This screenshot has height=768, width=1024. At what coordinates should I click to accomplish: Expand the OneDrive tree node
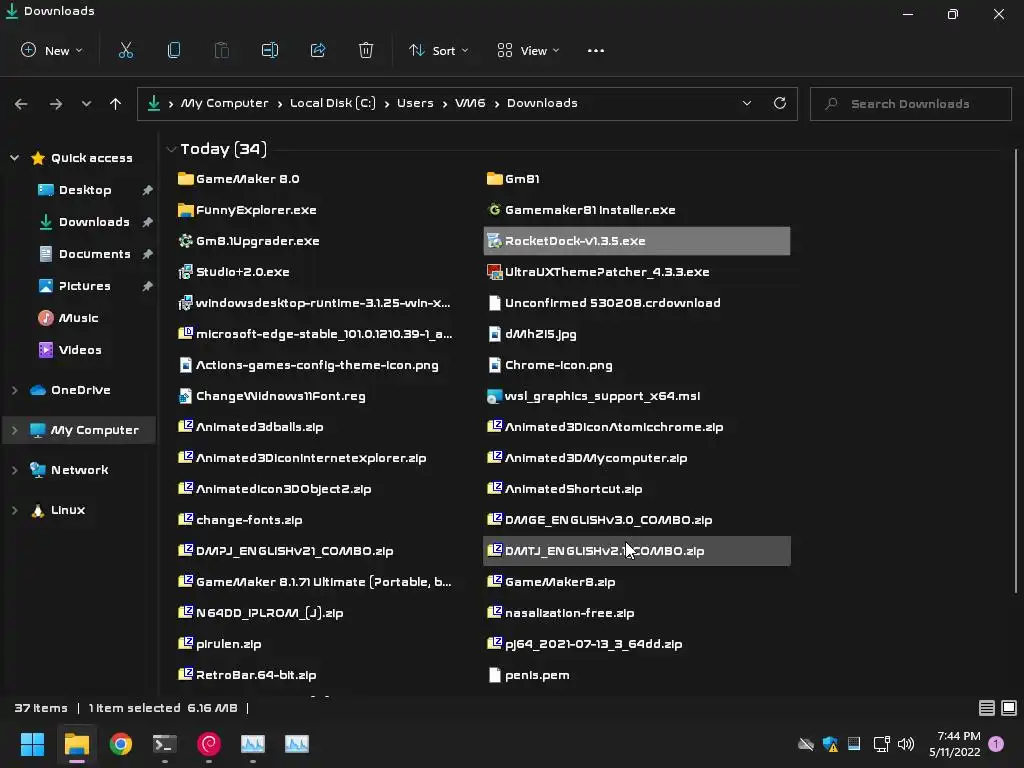click(x=14, y=390)
